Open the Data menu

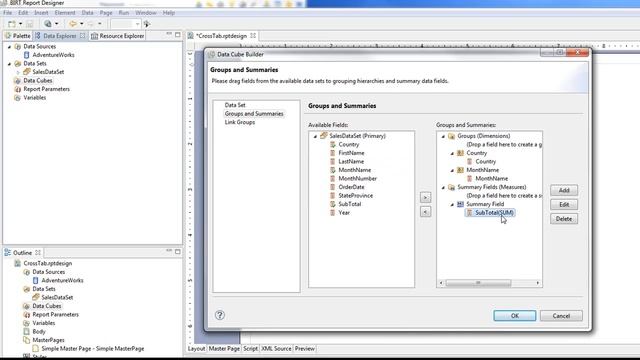87,13
